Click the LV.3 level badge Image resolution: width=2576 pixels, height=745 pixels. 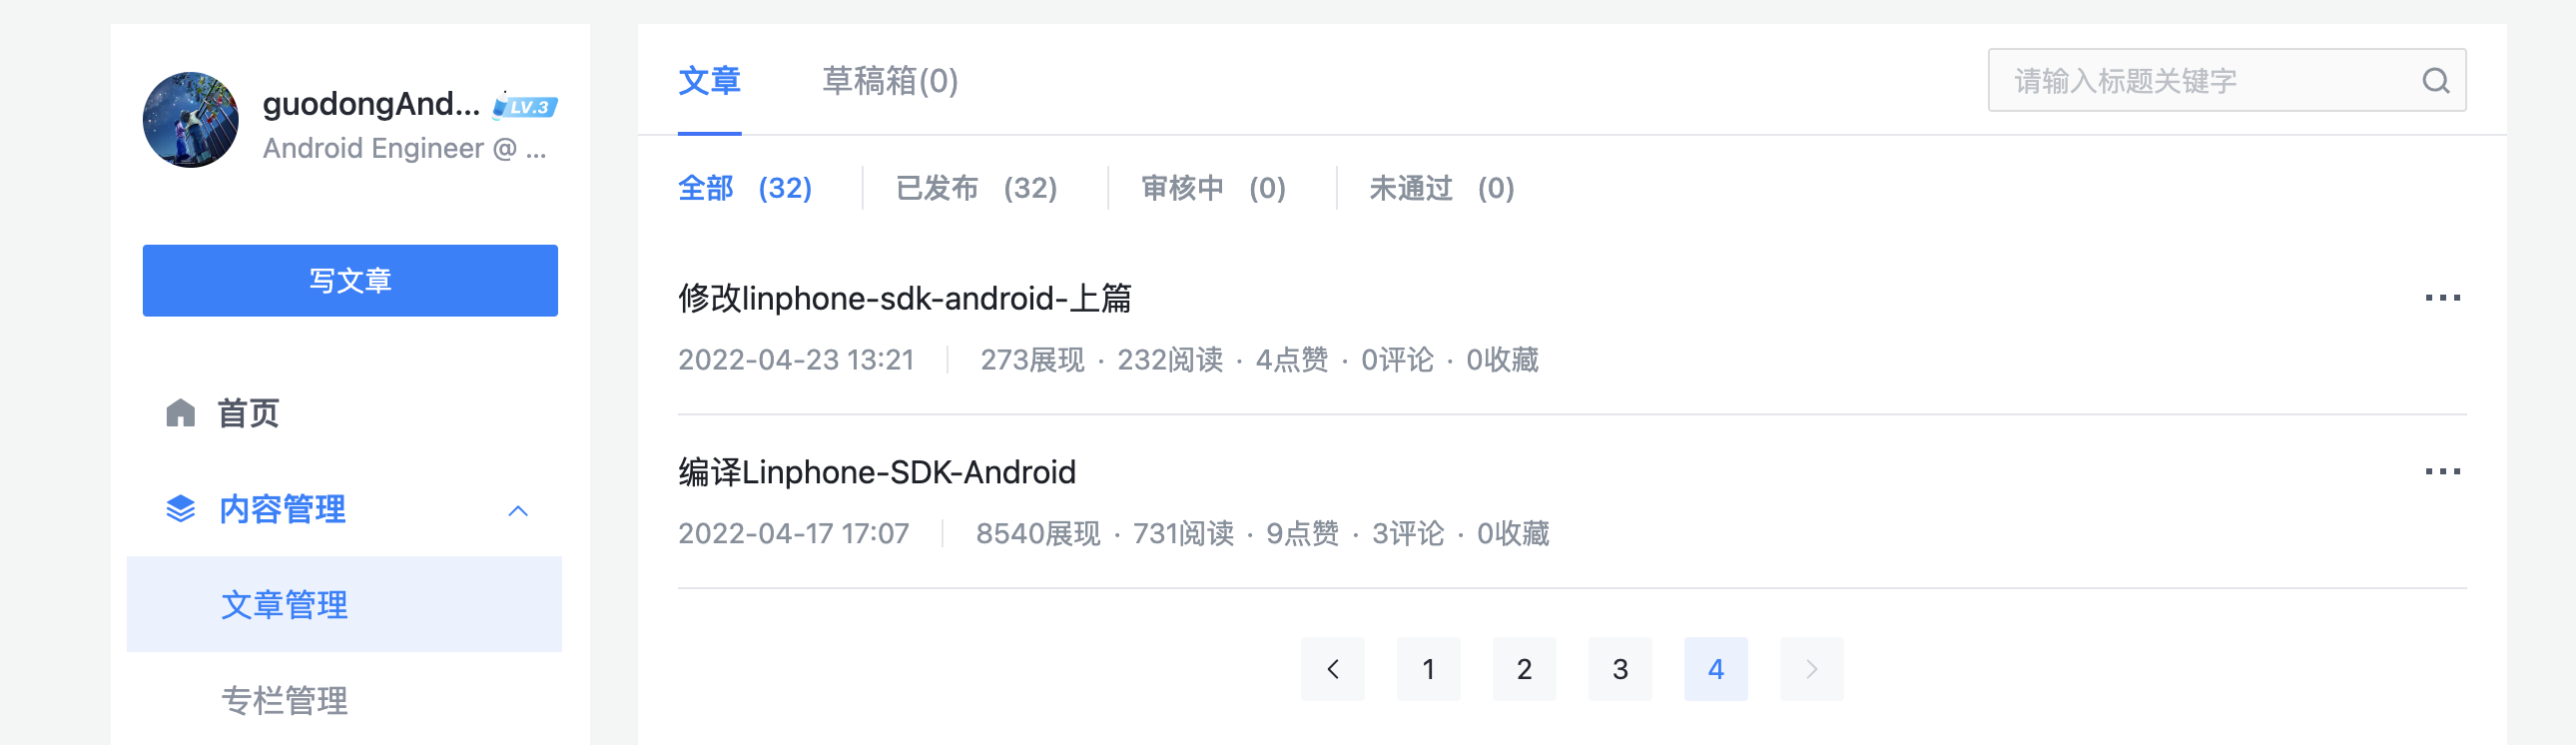[526, 106]
